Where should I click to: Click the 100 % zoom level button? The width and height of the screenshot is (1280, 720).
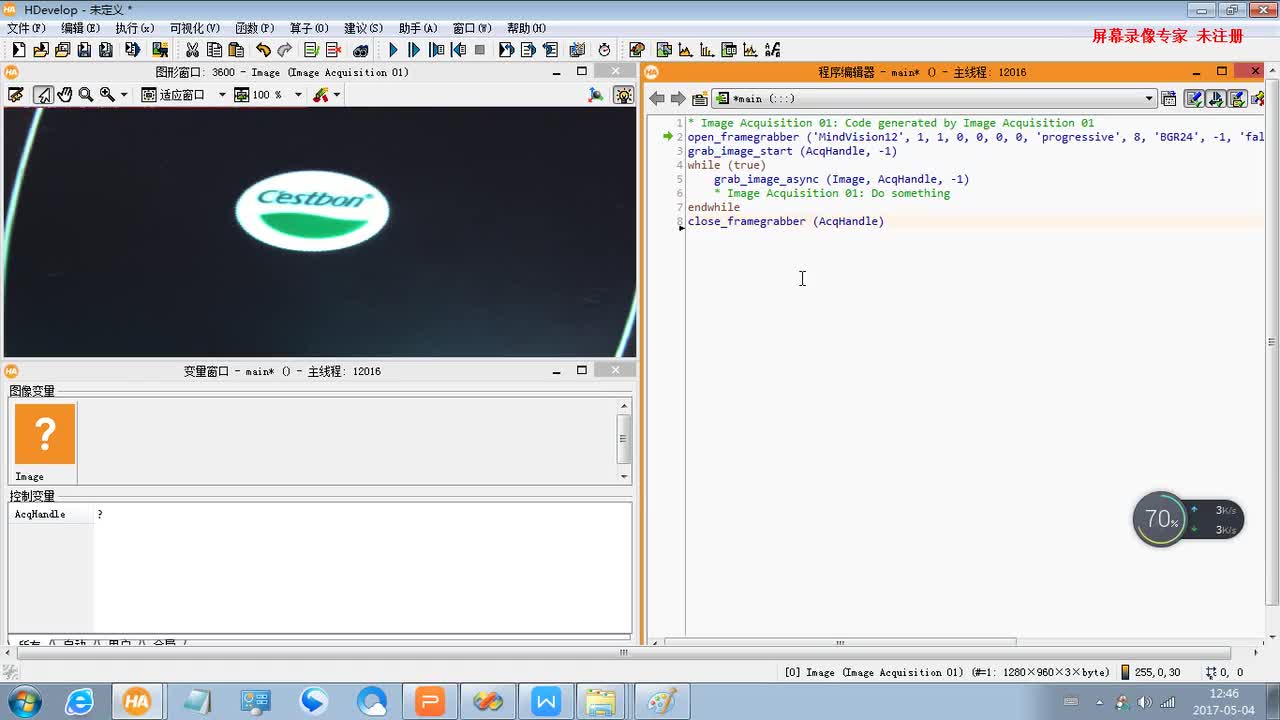[x=258, y=95]
